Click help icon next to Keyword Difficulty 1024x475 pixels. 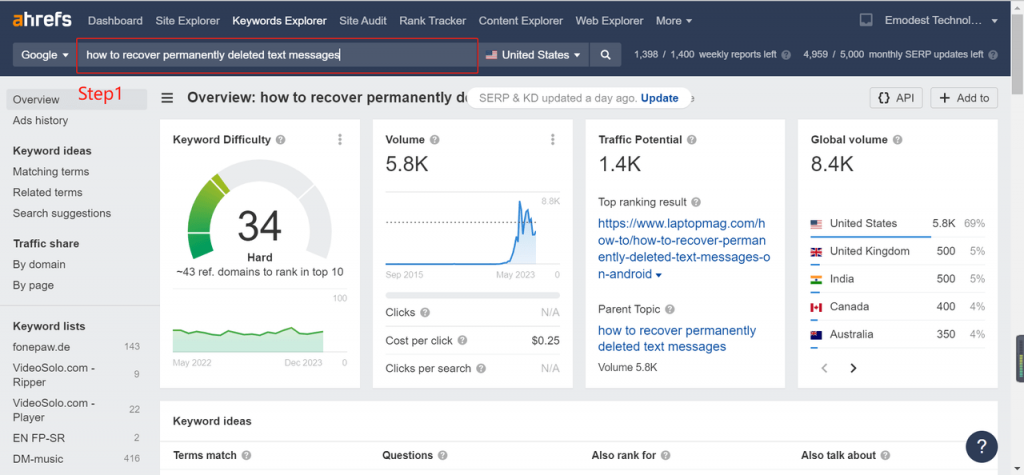(x=281, y=140)
